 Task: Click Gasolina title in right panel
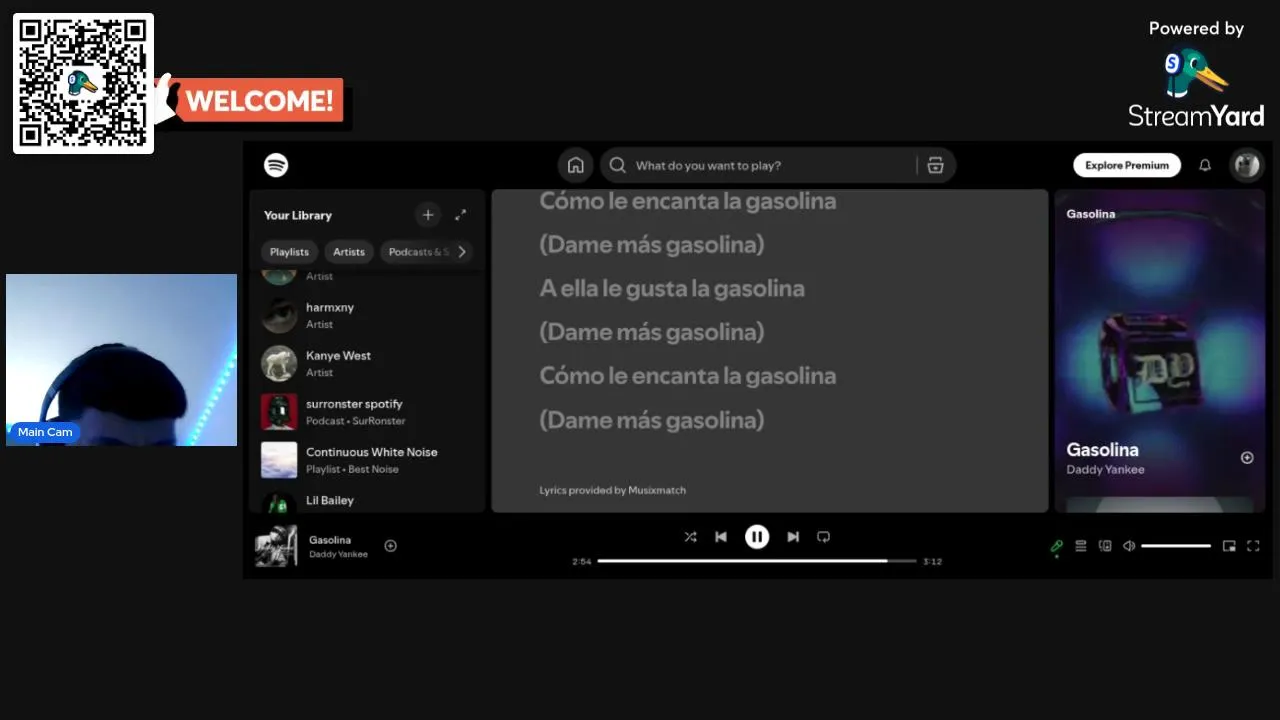click(x=1102, y=450)
